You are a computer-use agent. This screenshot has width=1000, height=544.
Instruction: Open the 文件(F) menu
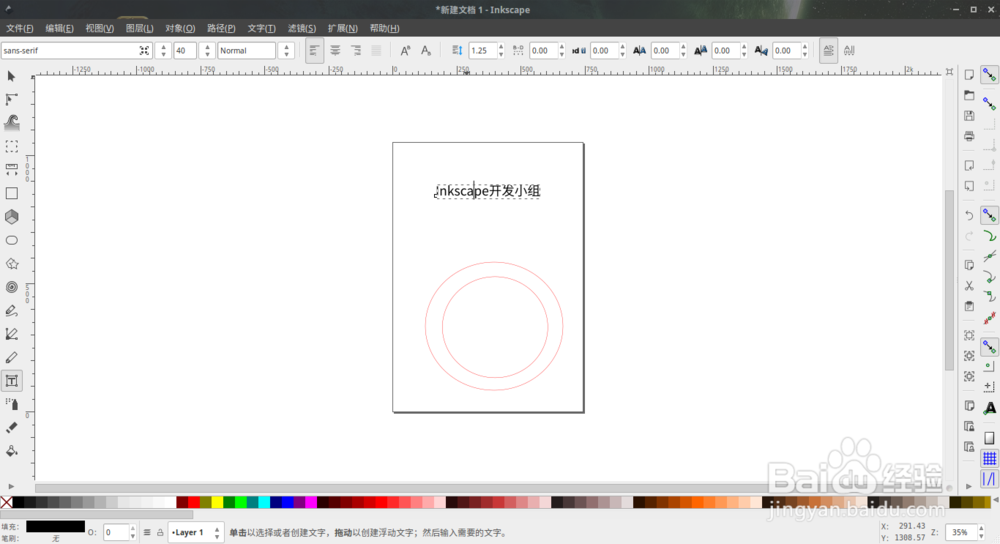(x=20, y=28)
